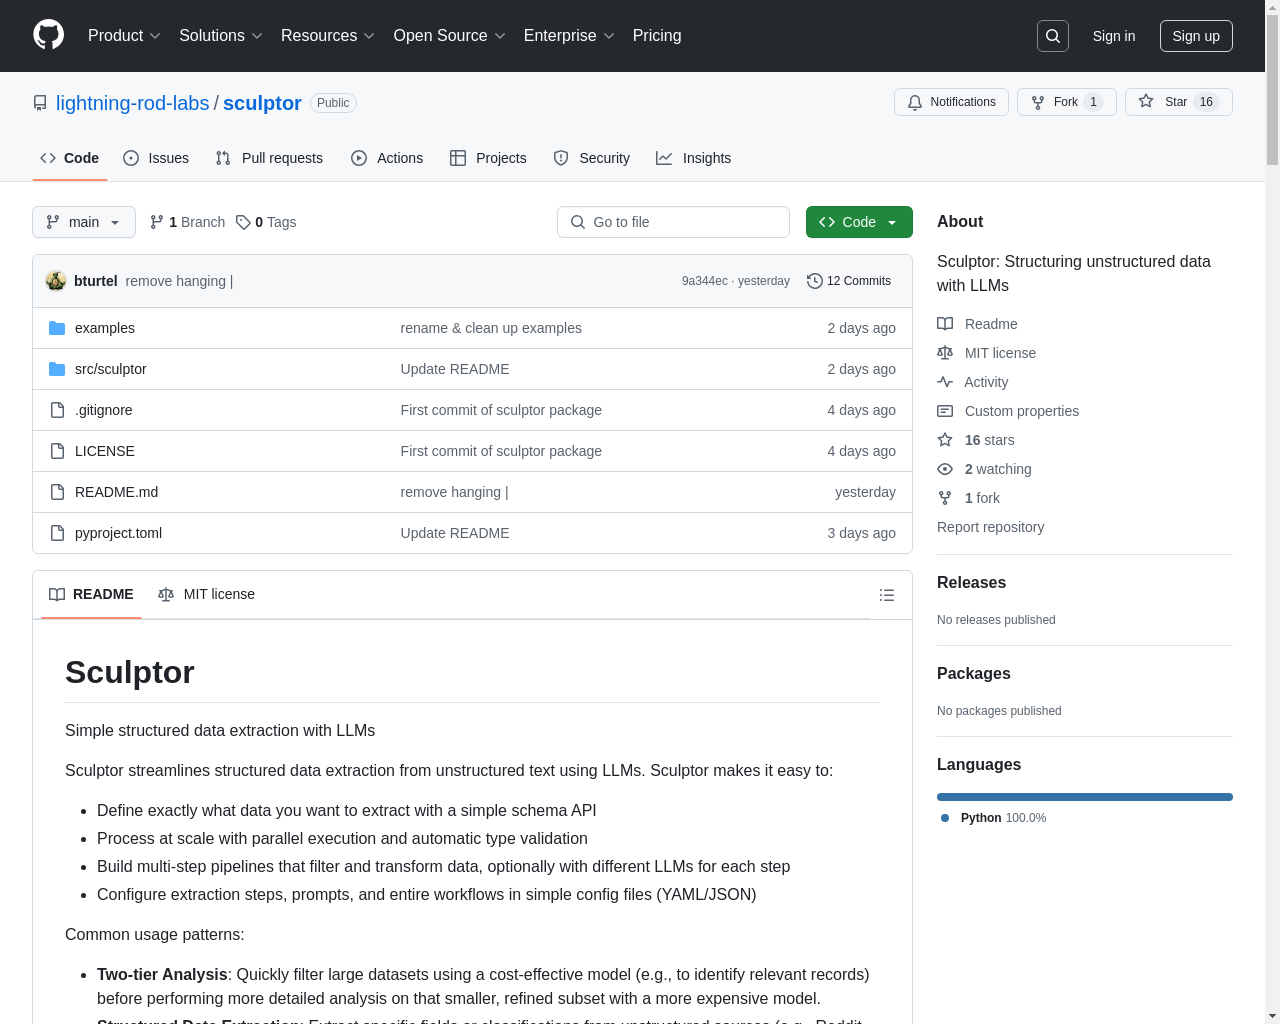
Task: Star the sculptor repository
Action: click(x=1178, y=102)
